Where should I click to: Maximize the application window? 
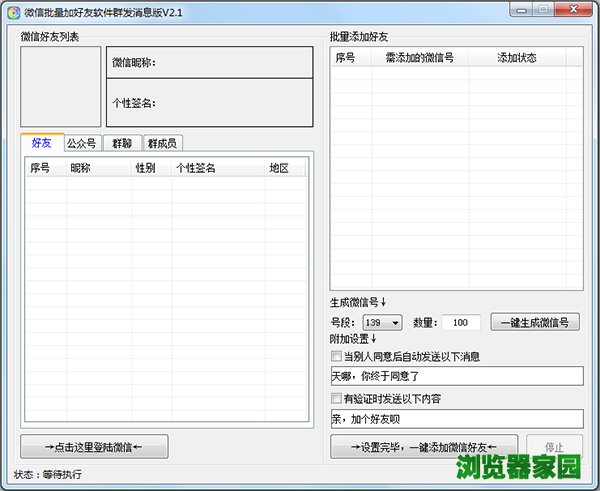click(x=543, y=10)
